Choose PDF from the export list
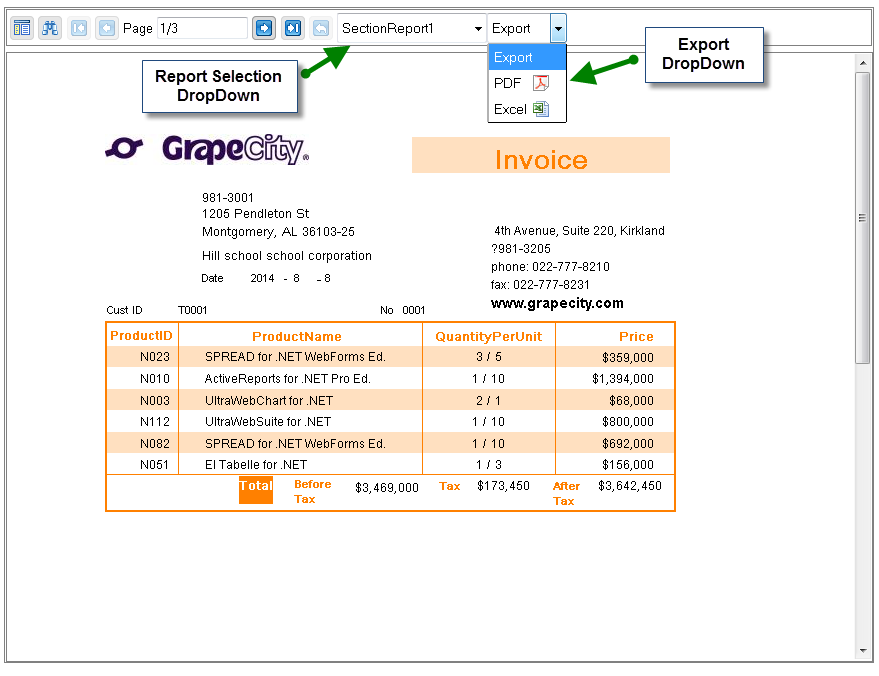 coord(527,83)
